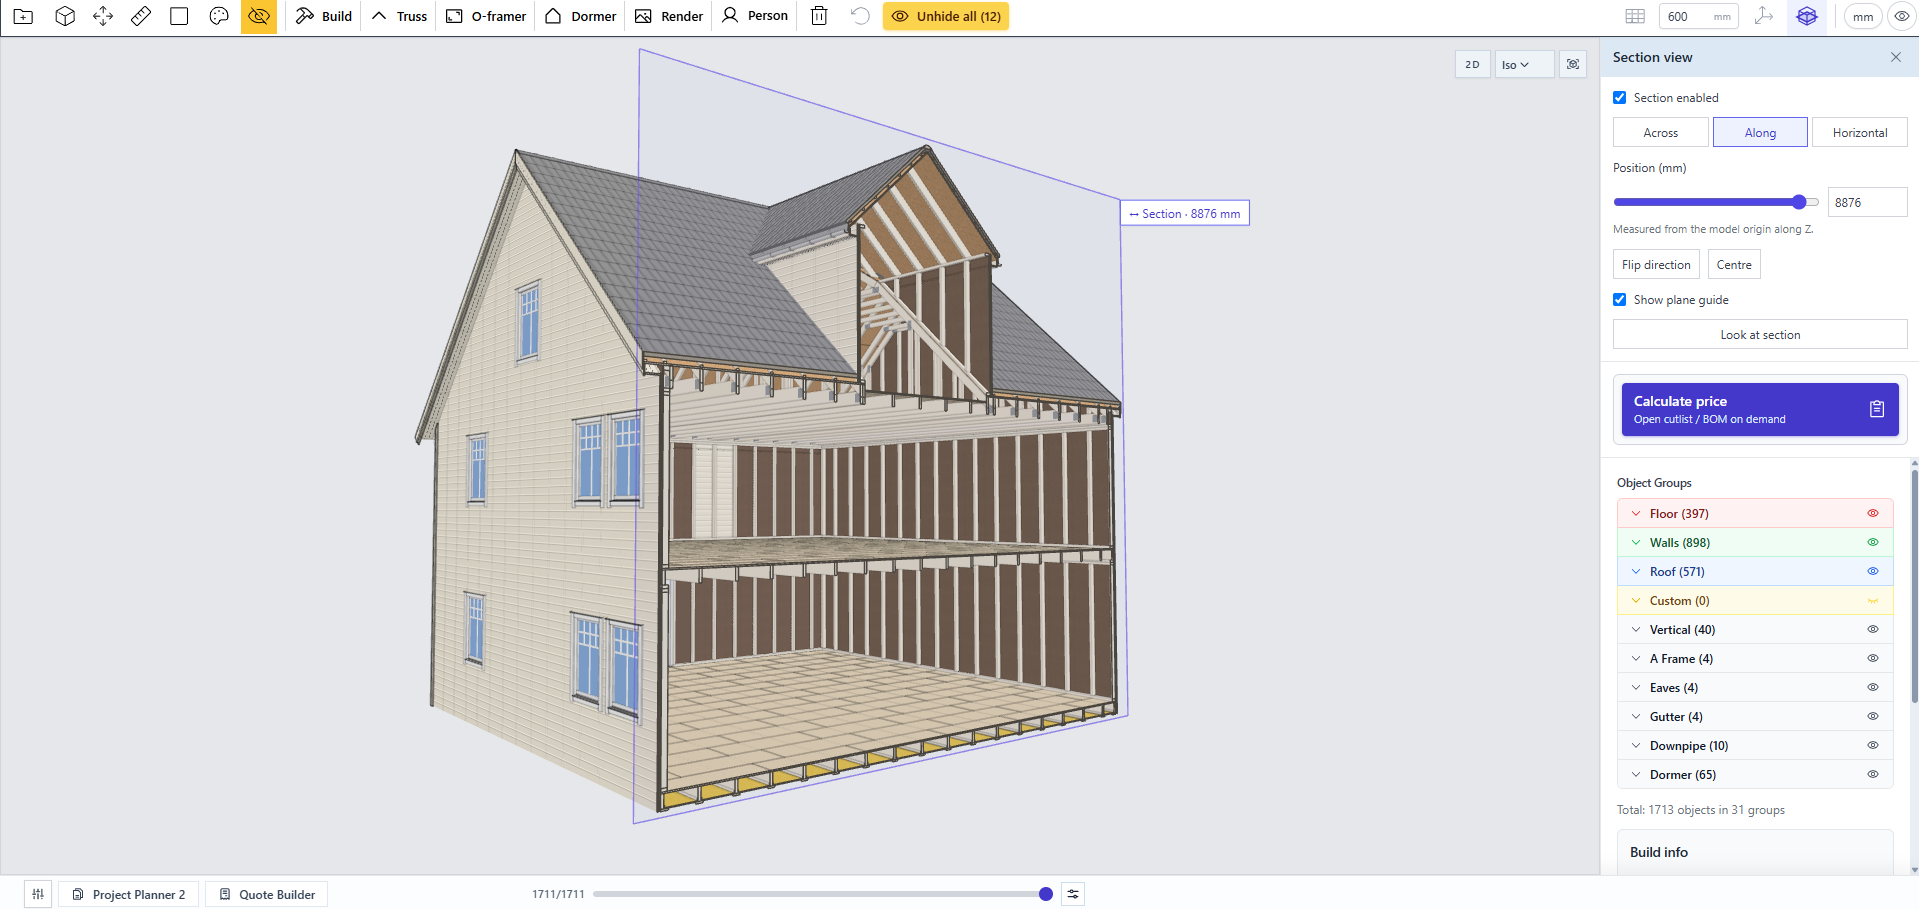The height and width of the screenshot is (909, 1919).
Task: Click the Look at section button
Action: point(1760,334)
